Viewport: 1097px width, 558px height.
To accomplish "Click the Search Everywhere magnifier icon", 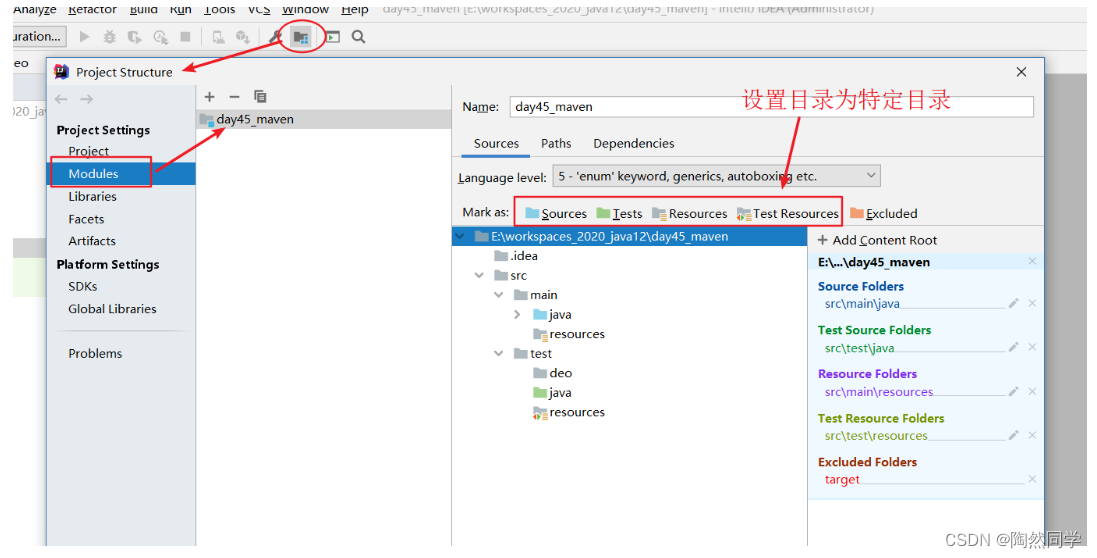I will [358, 36].
